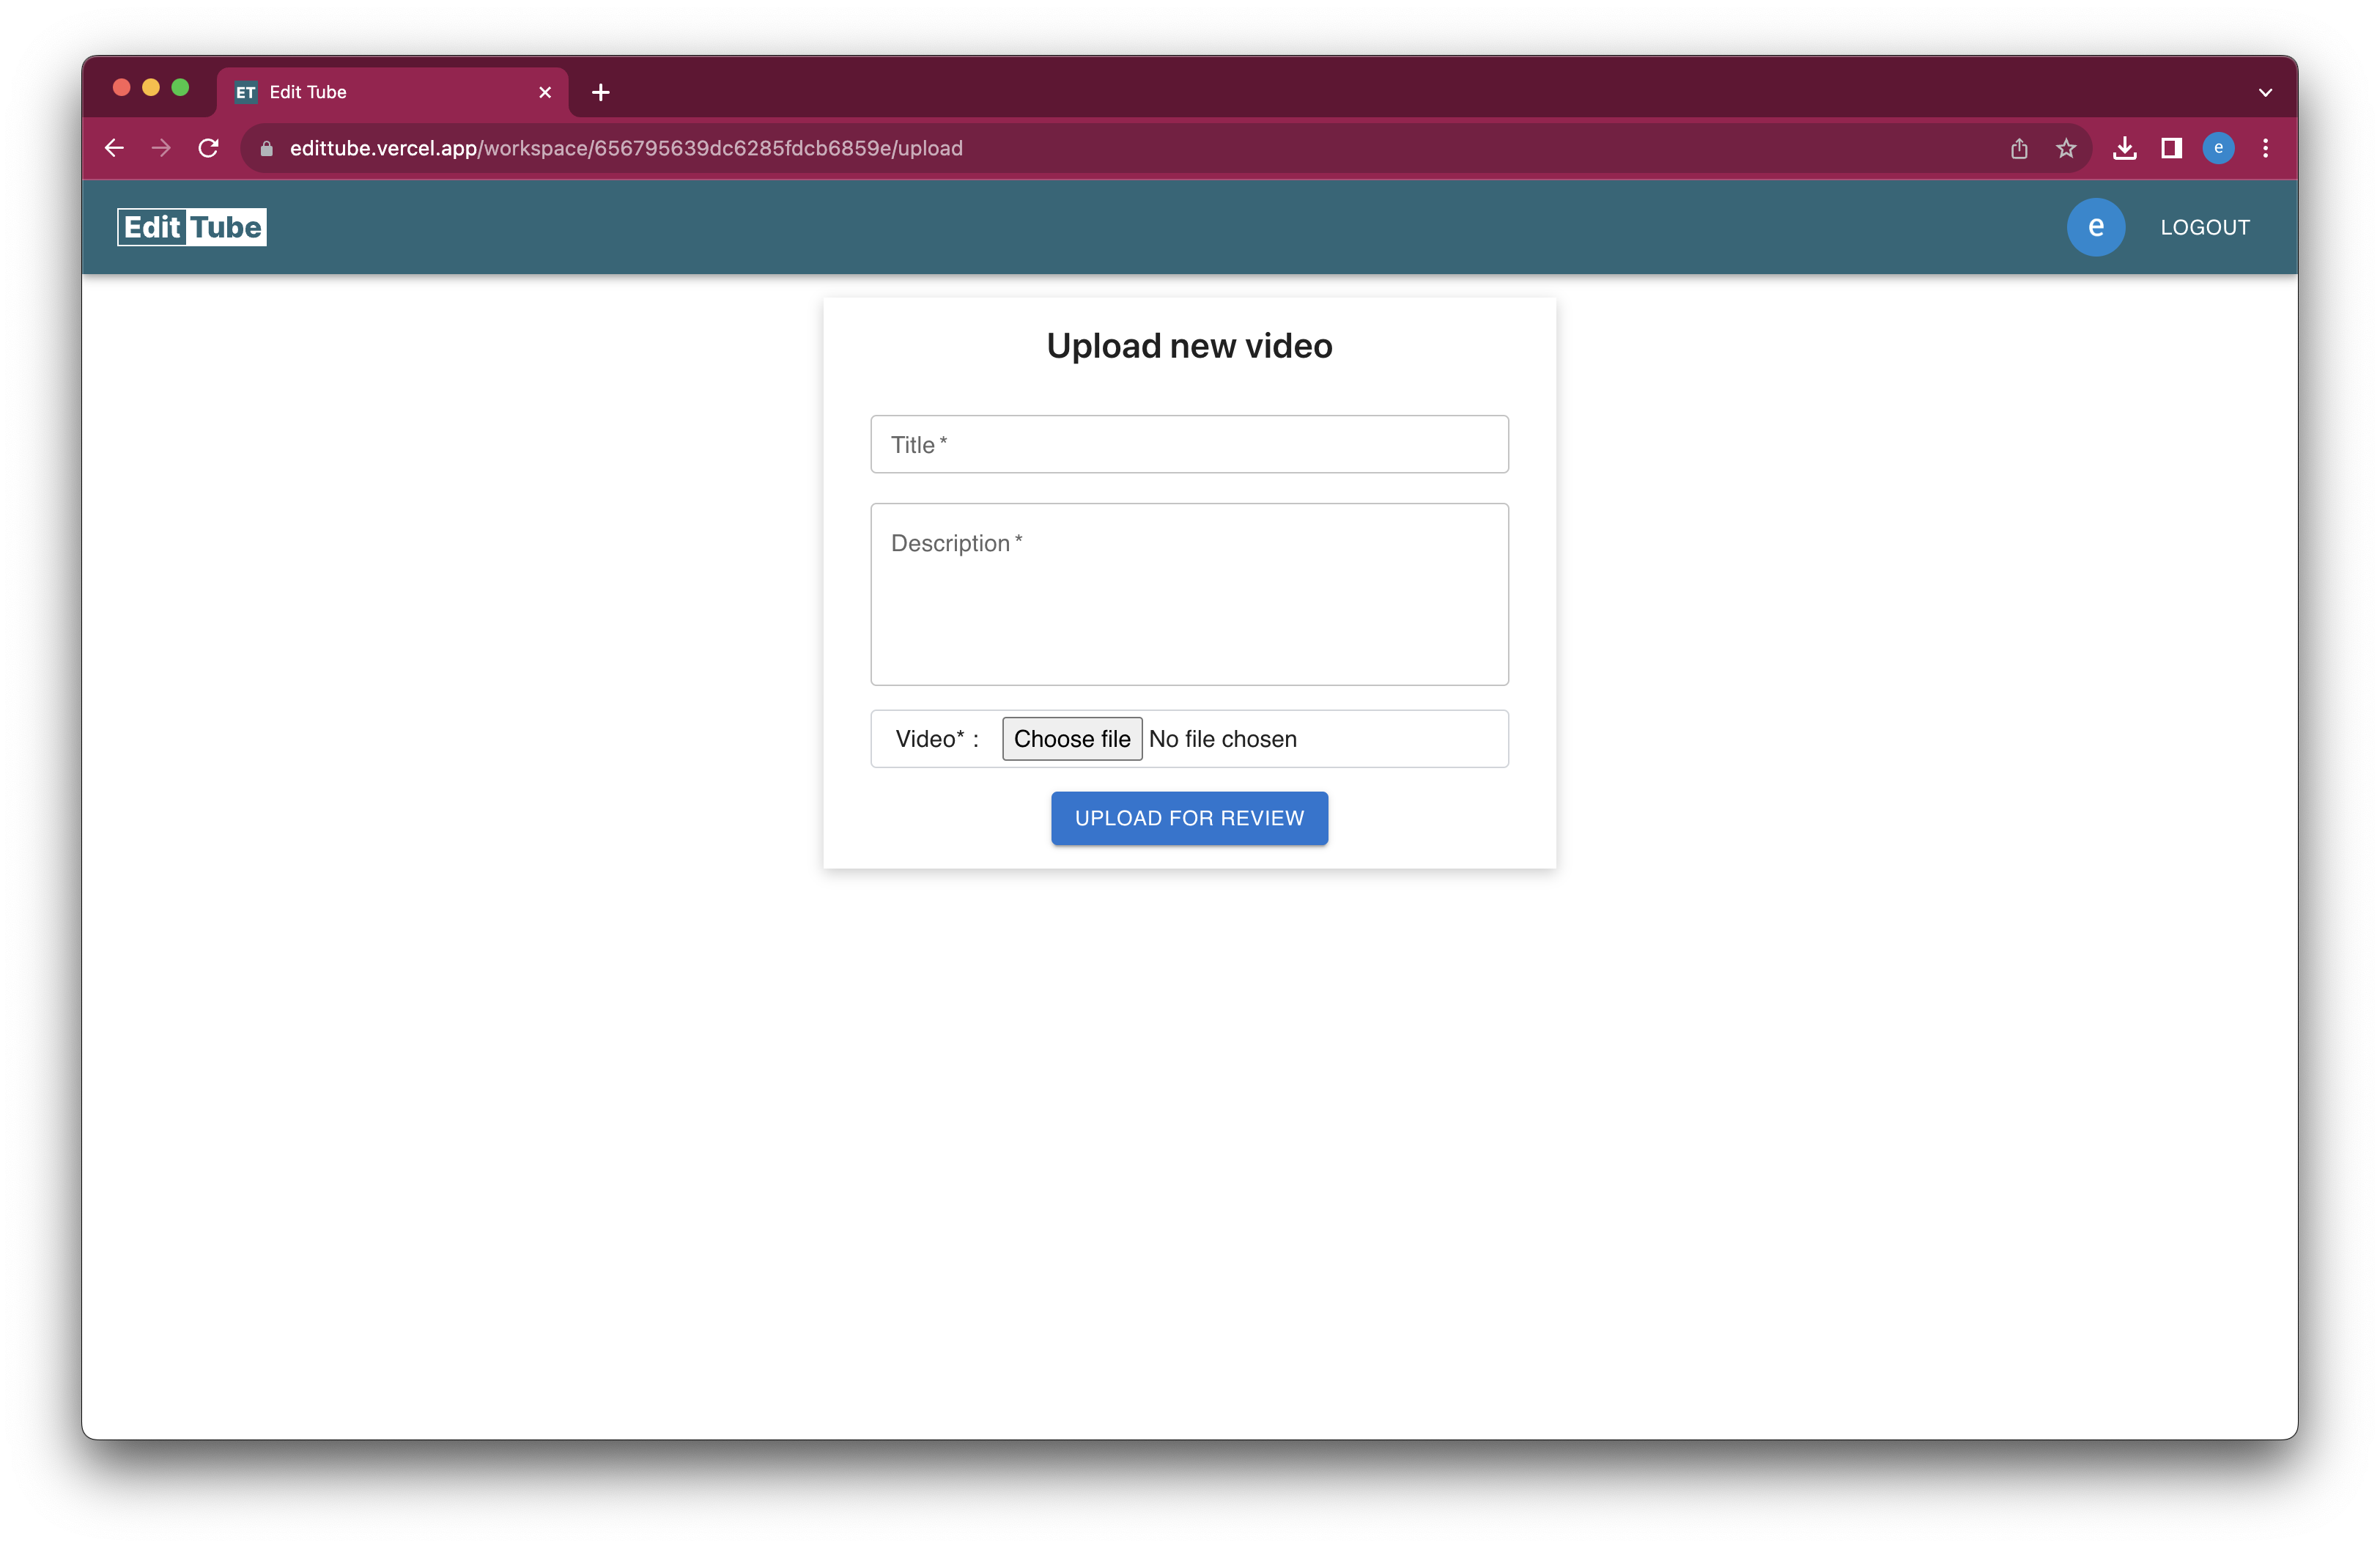Open the browser downloads icon
This screenshot has width=2380, height=1548.
(x=2124, y=148)
